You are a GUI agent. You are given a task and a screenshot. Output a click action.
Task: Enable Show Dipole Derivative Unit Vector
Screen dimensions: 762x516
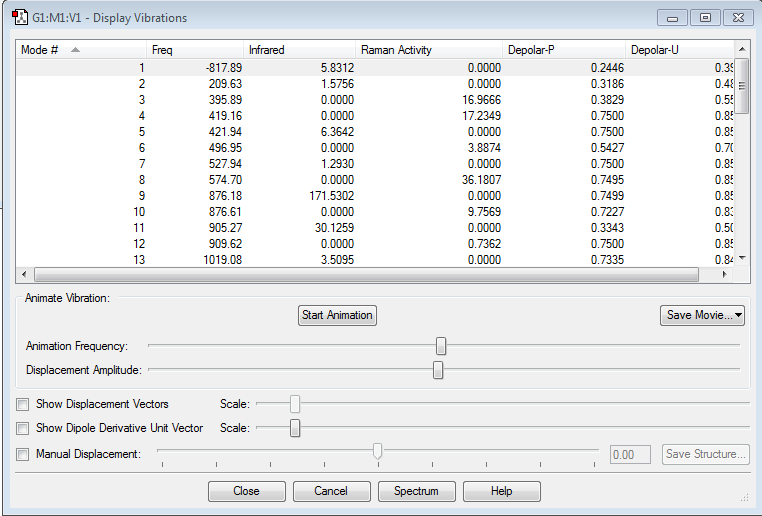22,428
